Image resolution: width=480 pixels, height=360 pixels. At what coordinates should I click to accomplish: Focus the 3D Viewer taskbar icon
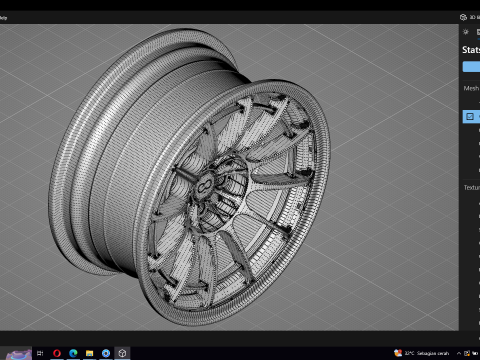(122, 353)
